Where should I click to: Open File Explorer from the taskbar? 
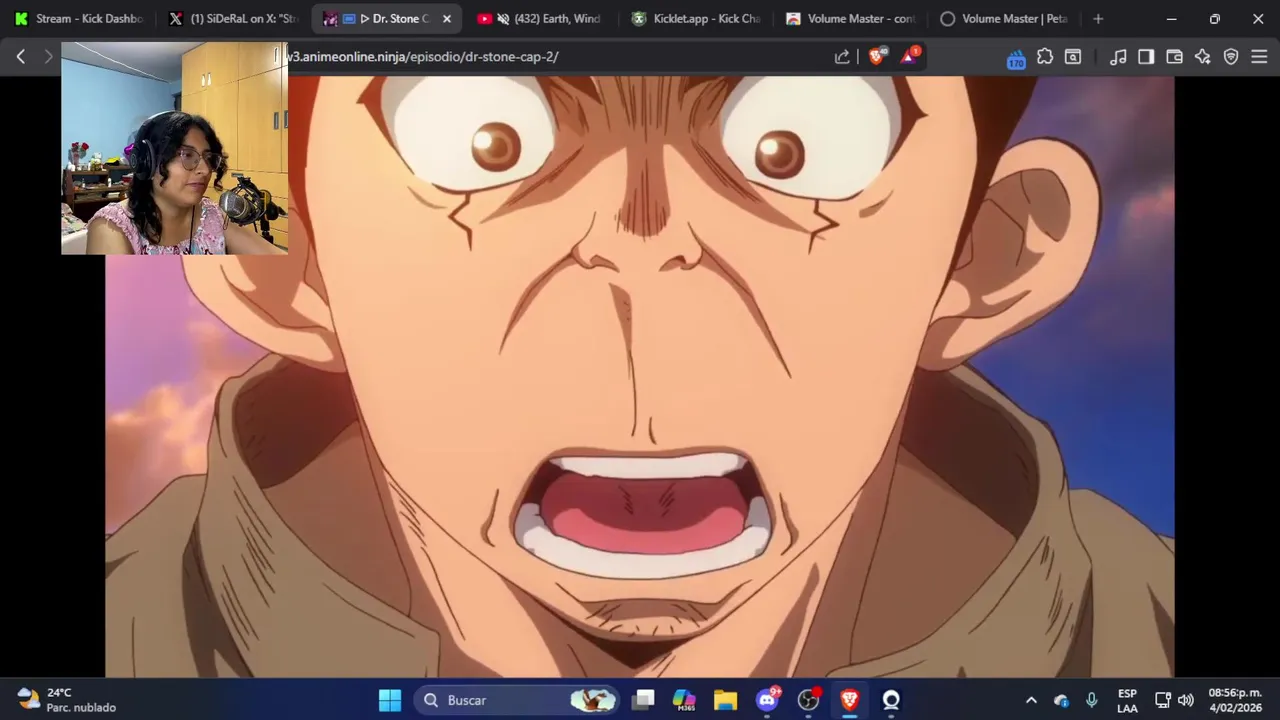[x=725, y=700]
